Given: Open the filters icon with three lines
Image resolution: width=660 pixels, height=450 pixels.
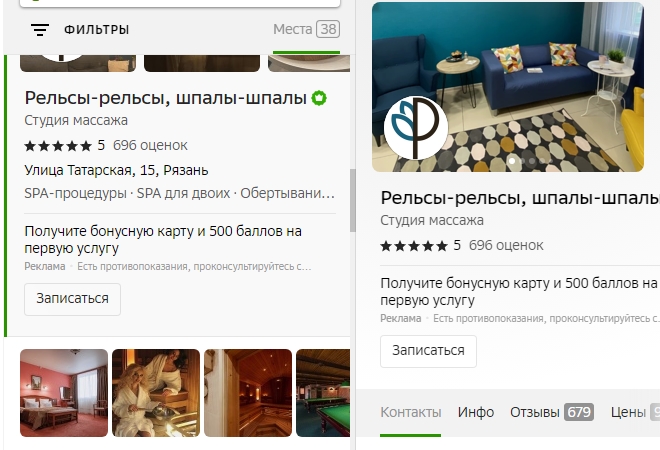Looking at the screenshot, I should click(x=40, y=29).
